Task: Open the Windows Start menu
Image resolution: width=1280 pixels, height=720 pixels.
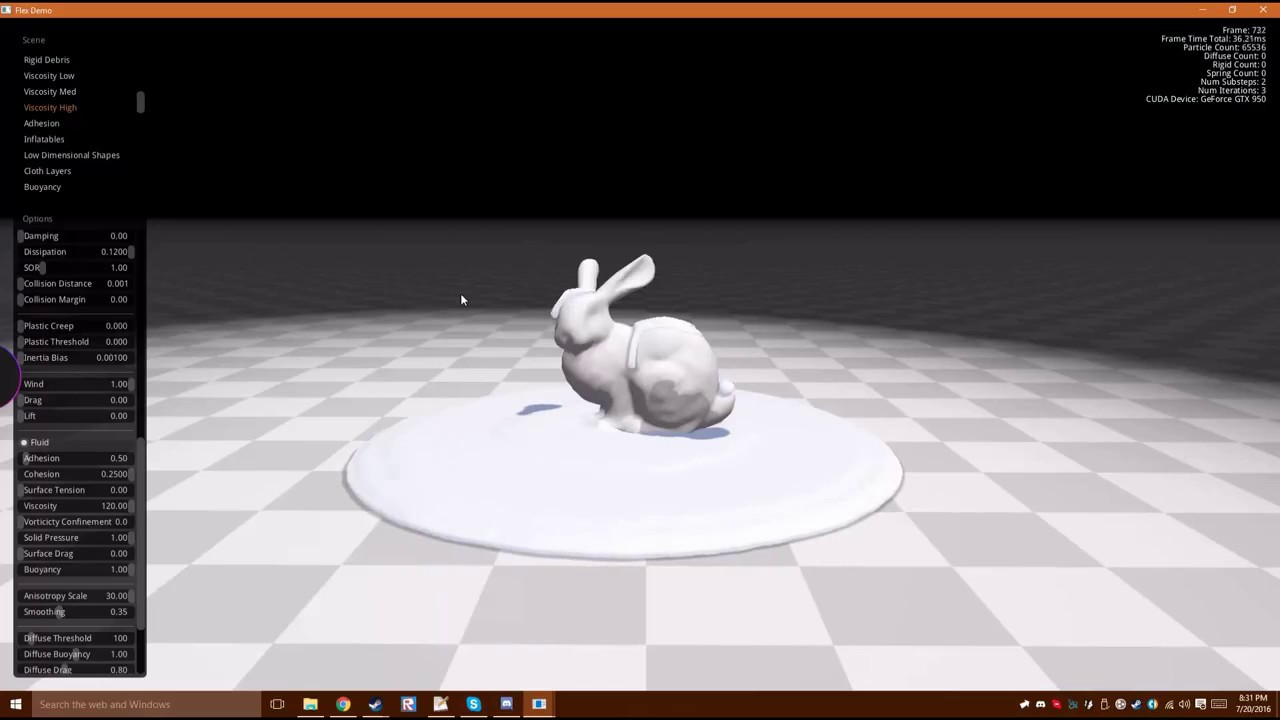Action: tap(15, 704)
